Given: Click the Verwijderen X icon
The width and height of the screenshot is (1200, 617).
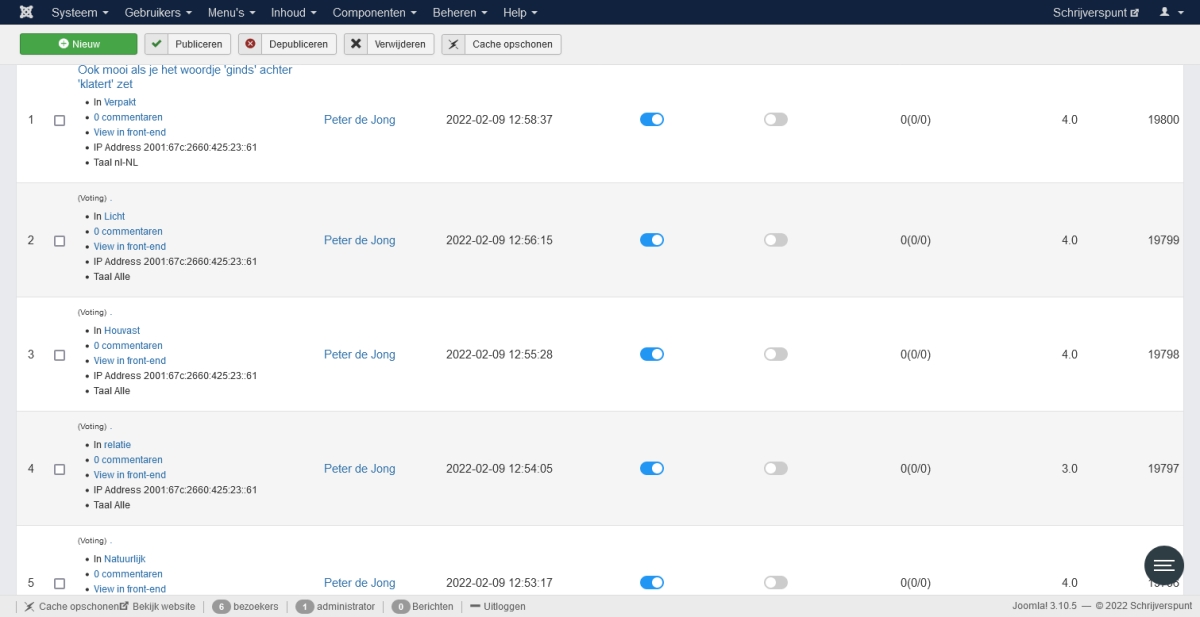Looking at the screenshot, I should point(356,44).
